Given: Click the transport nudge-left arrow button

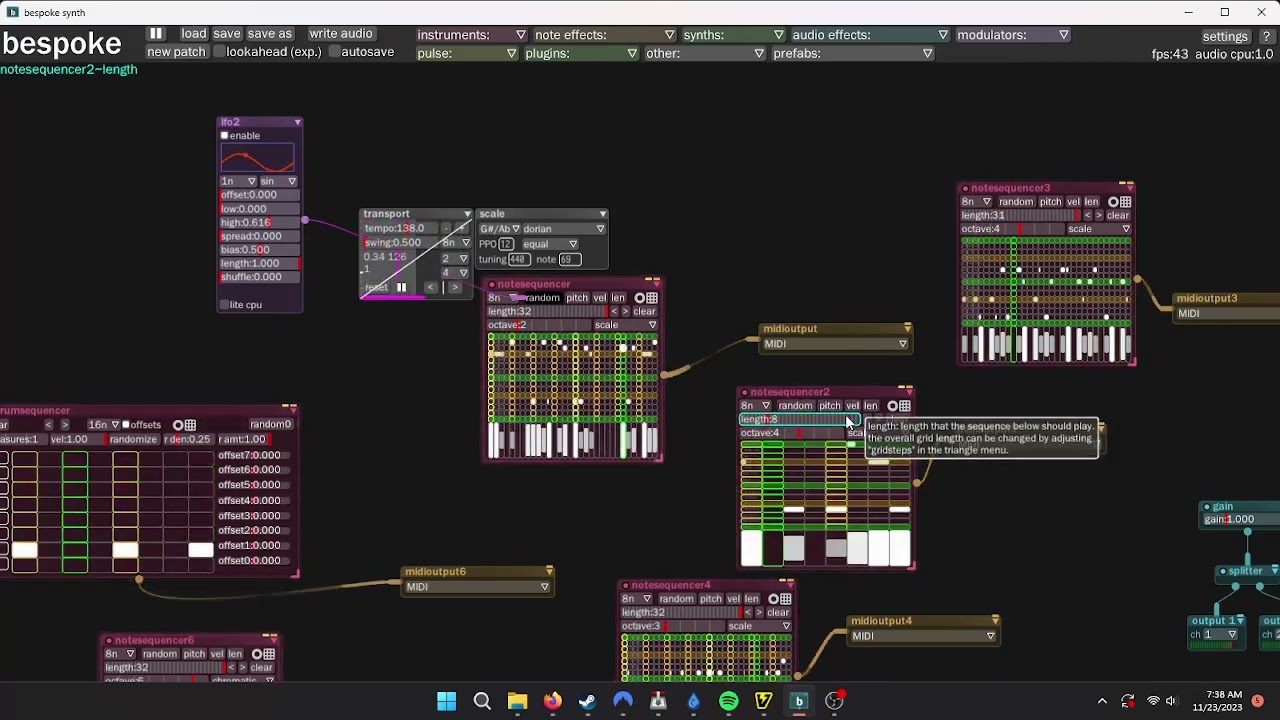Looking at the screenshot, I should [431, 288].
